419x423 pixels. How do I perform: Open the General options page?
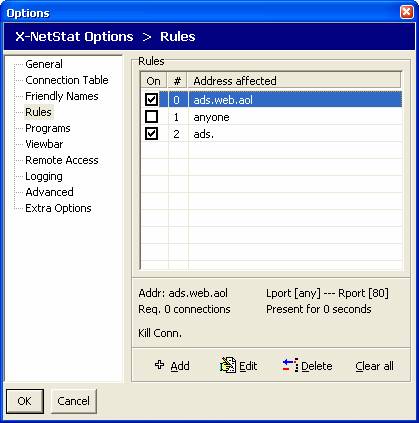44,64
